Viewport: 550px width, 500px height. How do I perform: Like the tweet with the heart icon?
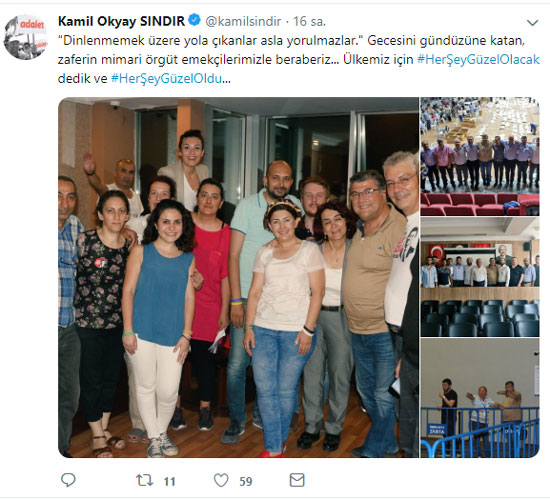[x=221, y=480]
